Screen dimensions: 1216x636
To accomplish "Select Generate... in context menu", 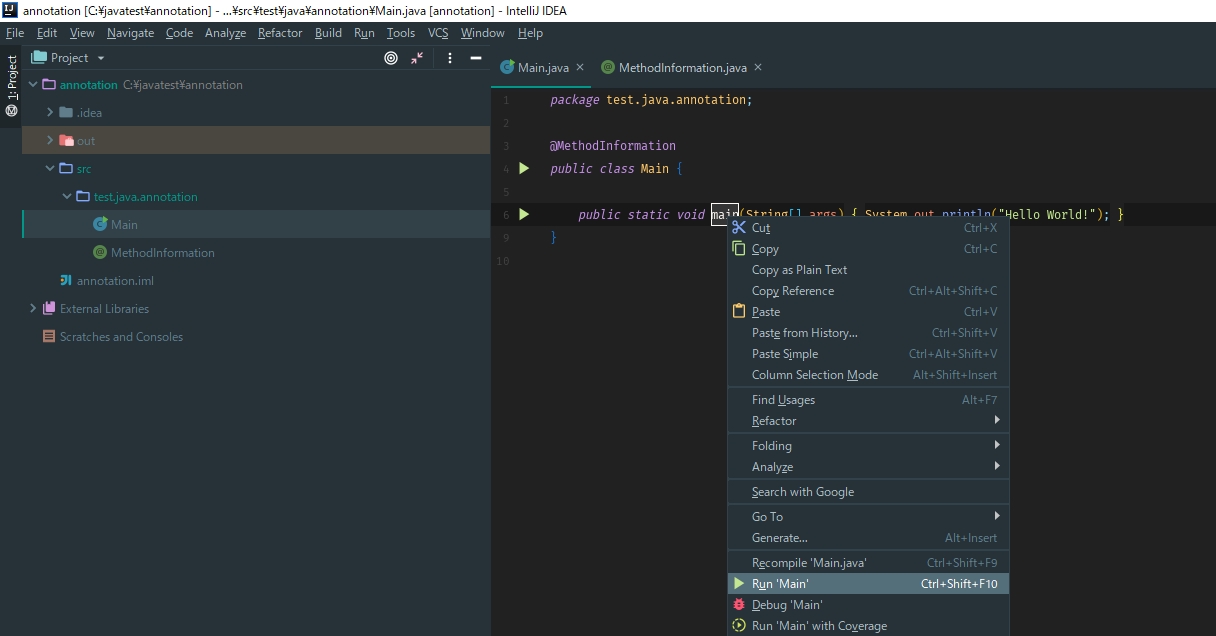I will click(x=868, y=538).
